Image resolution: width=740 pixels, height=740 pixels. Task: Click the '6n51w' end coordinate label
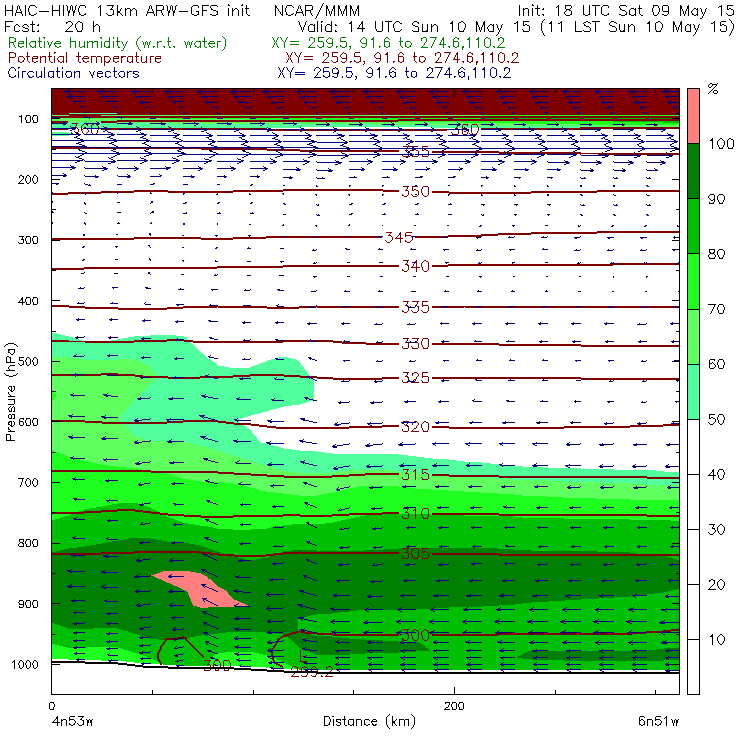(658, 722)
